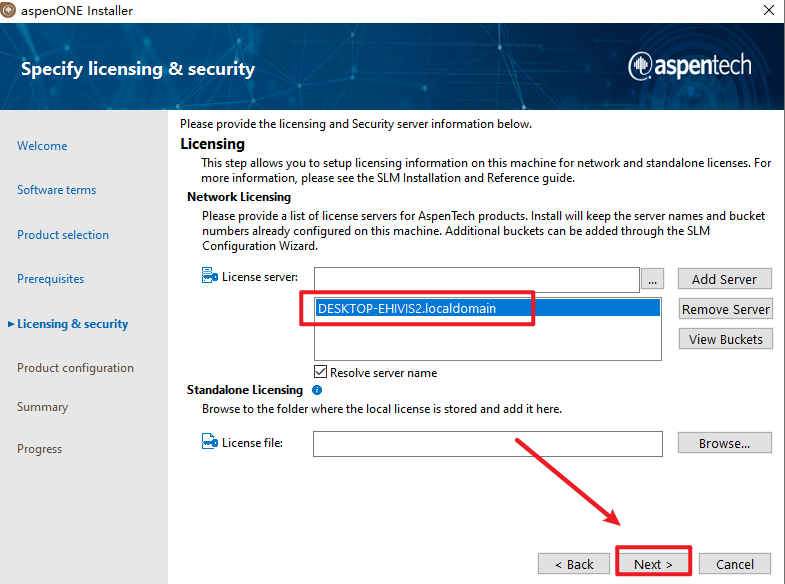Click the ellipsis button beside License server

click(653, 279)
